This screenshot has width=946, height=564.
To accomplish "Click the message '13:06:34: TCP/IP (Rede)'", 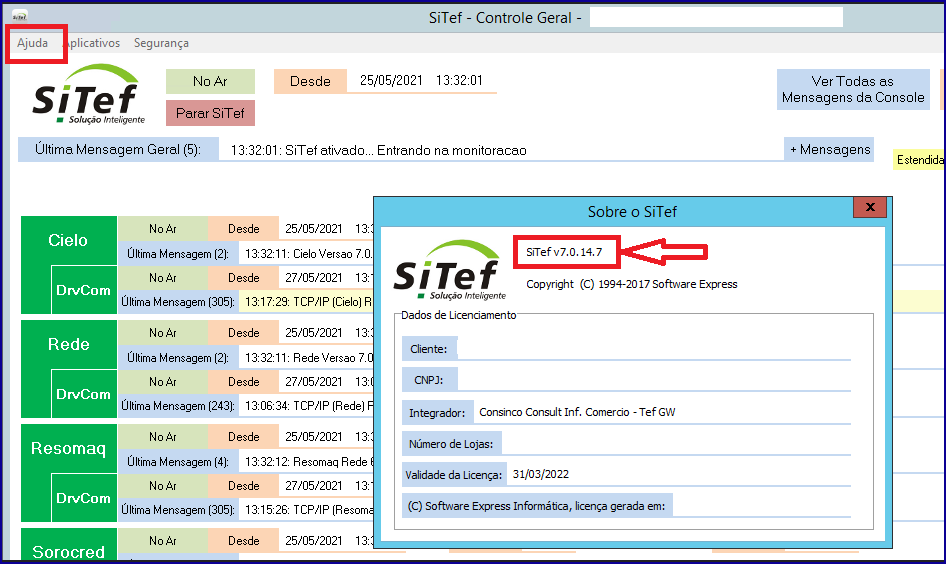I will pyautogui.click(x=308, y=406).
